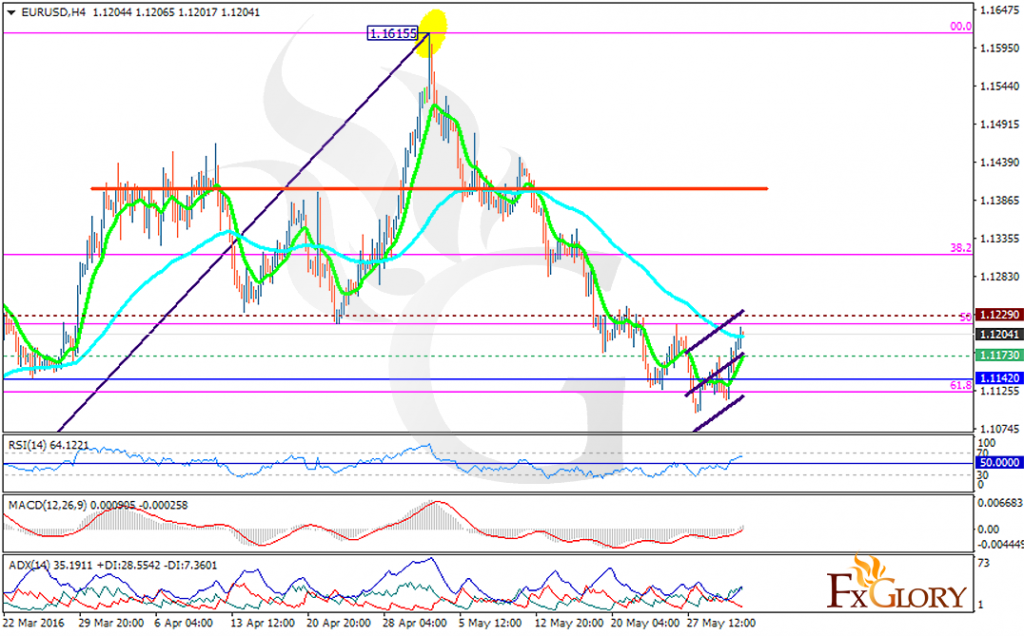Click the EURUSD,H4 symbol title
The image size is (1024, 636).
pyautogui.click(x=53, y=12)
